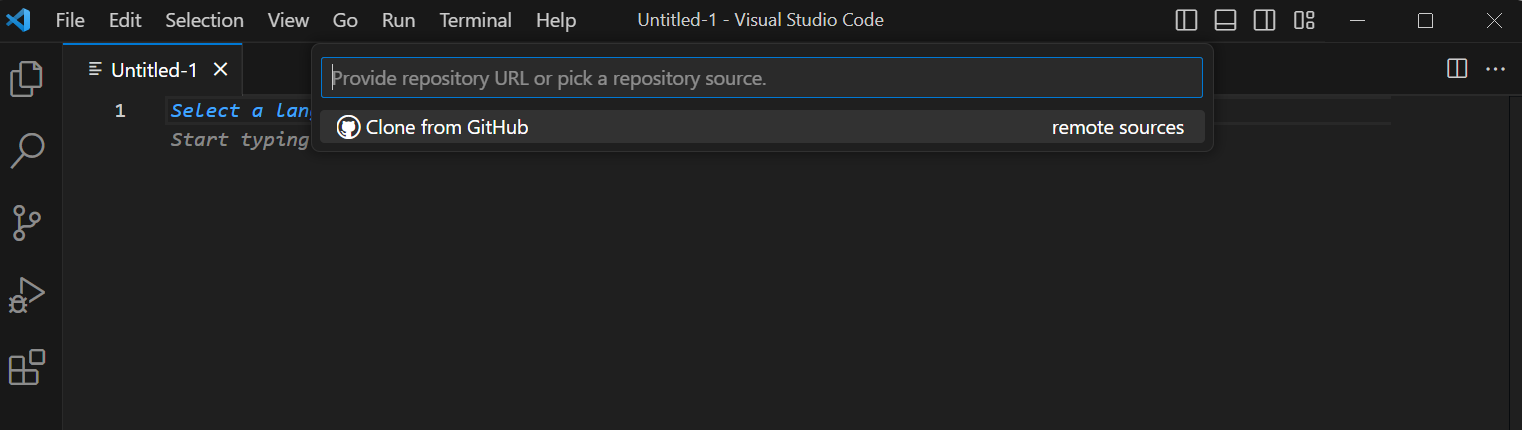
Task: Open the File menu
Action: pyautogui.click(x=70, y=20)
